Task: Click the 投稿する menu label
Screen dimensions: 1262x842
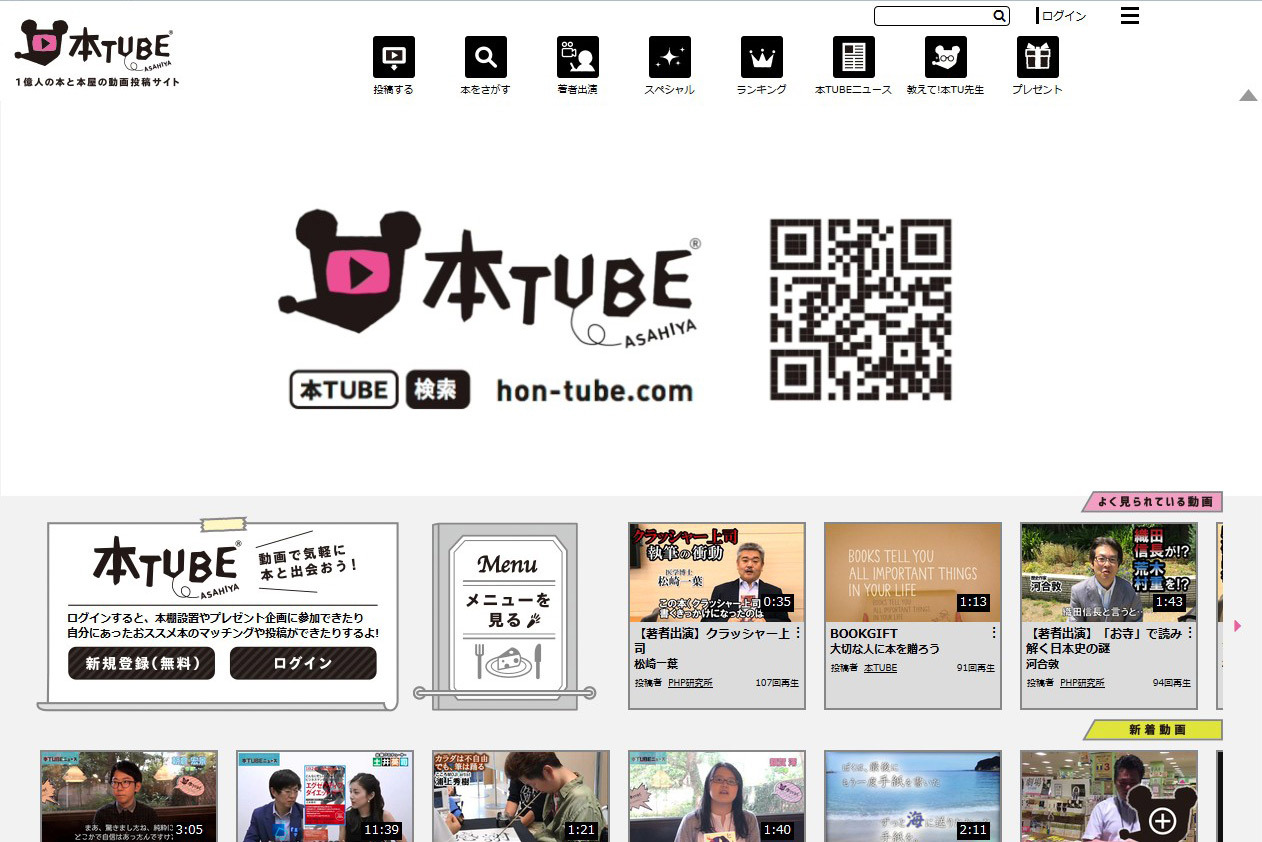Action: (394, 89)
